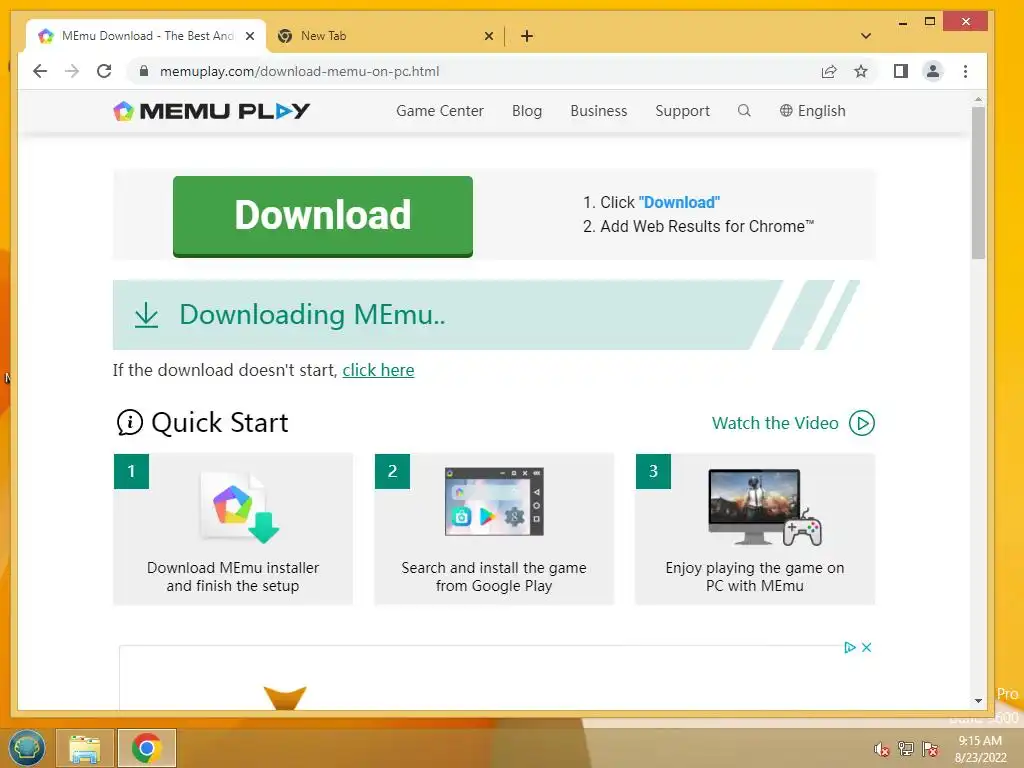Click the scrollbar down arrow
This screenshot has width=1024, height=768.
coord(978,701)
